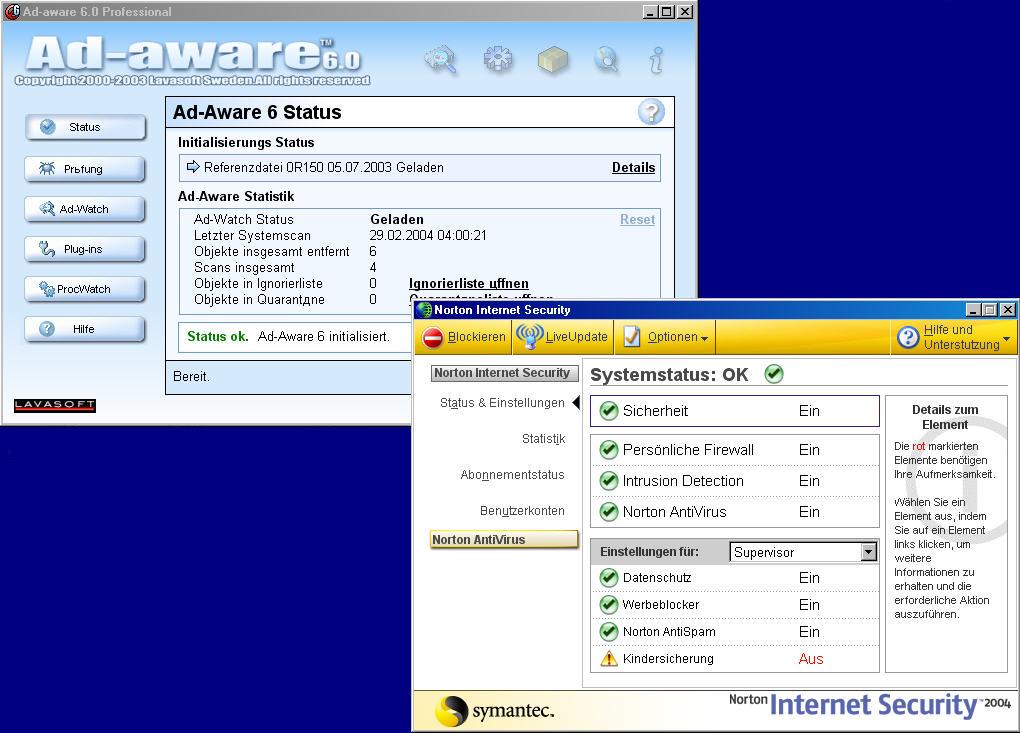Click the Ad-Watch button in the sidebar
Image resolution: width=1020 pixels, height=733 pixels.
(x=85, y=209)
